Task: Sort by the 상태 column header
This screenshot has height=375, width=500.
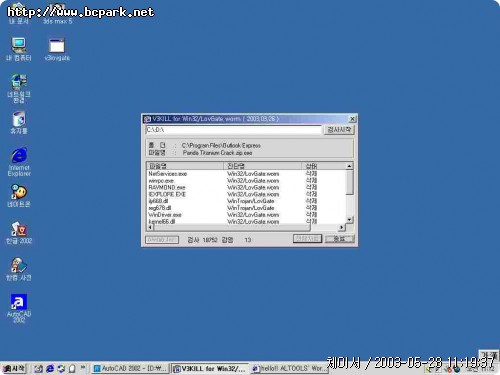Action: (324, 166)
